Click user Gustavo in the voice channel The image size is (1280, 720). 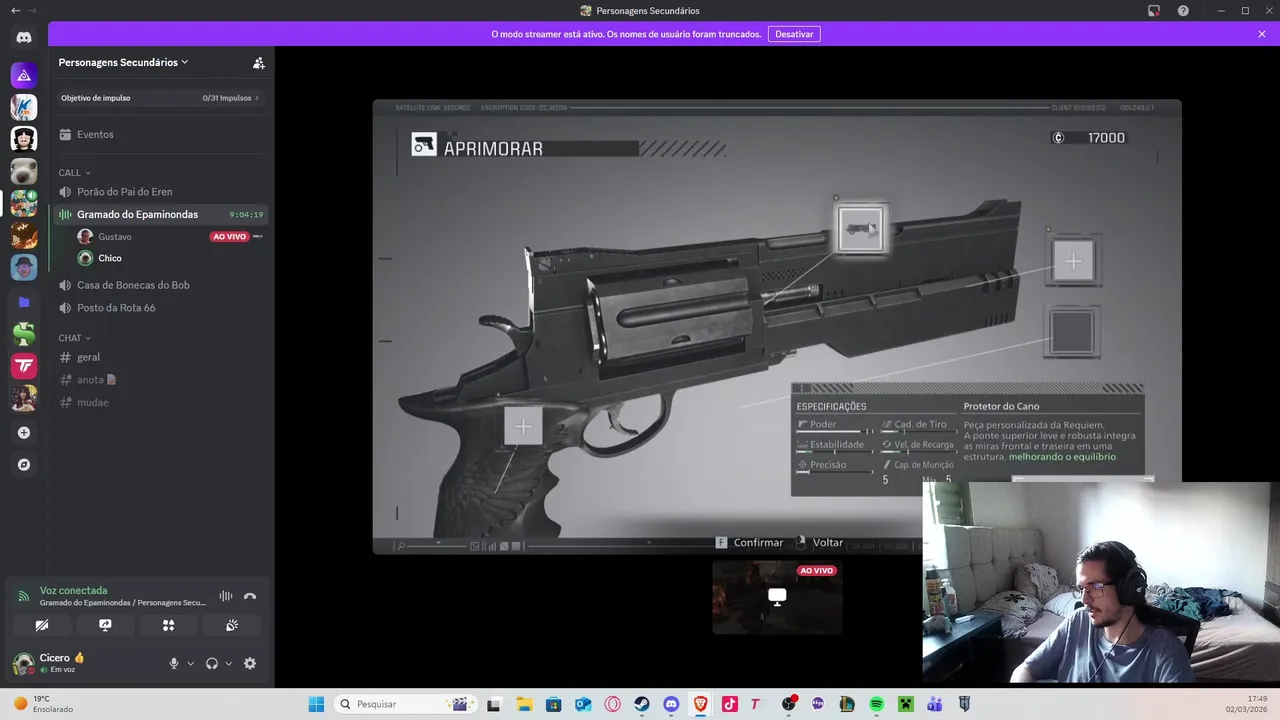click(x=114, y=237)
